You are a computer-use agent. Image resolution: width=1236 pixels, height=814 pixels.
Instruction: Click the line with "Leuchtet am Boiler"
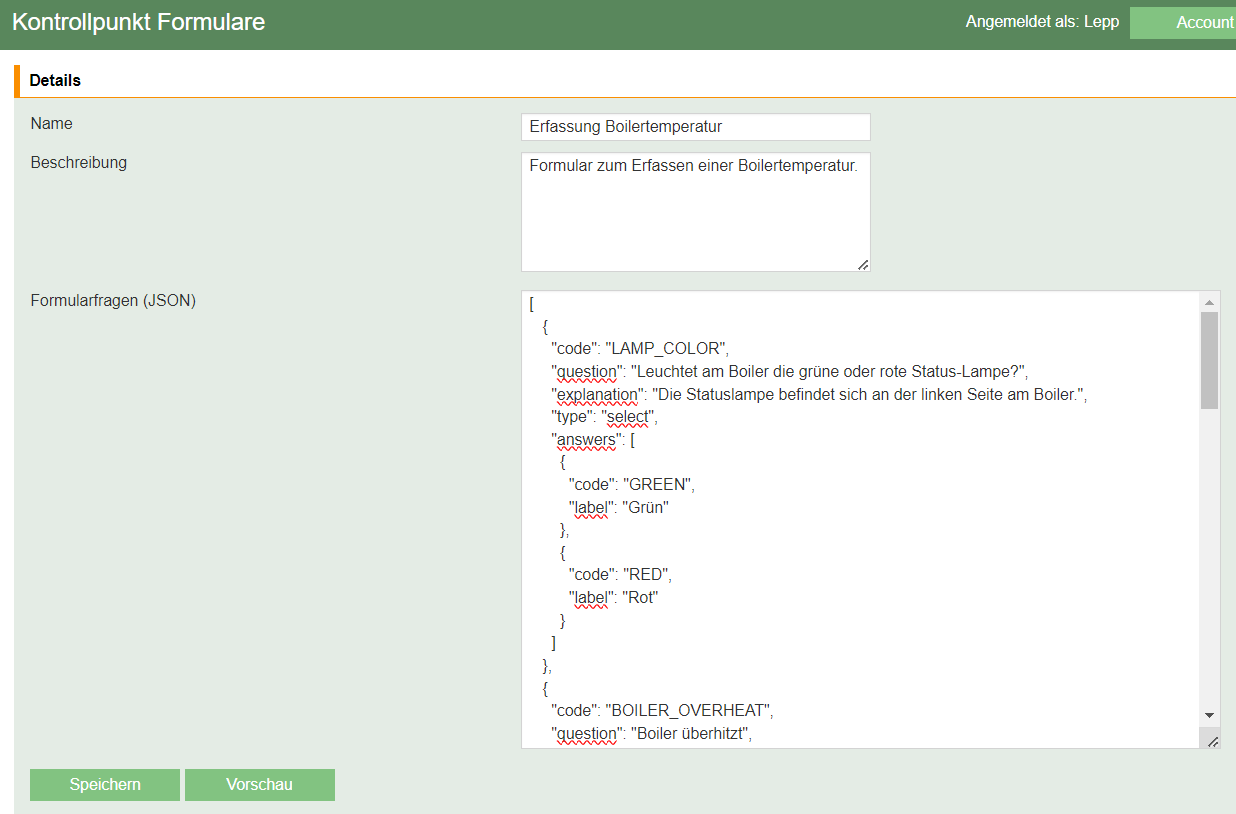pyautogui.click(x=790, y=372)
